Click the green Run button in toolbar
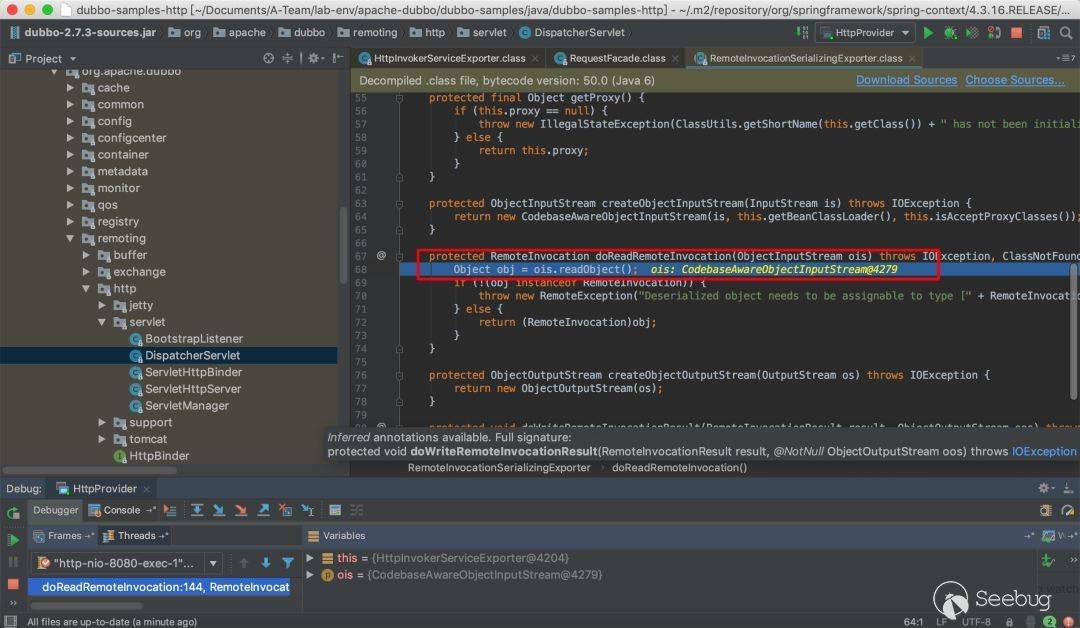The width and height of the screenshot is (1080, 628). (x=928, y=33)
